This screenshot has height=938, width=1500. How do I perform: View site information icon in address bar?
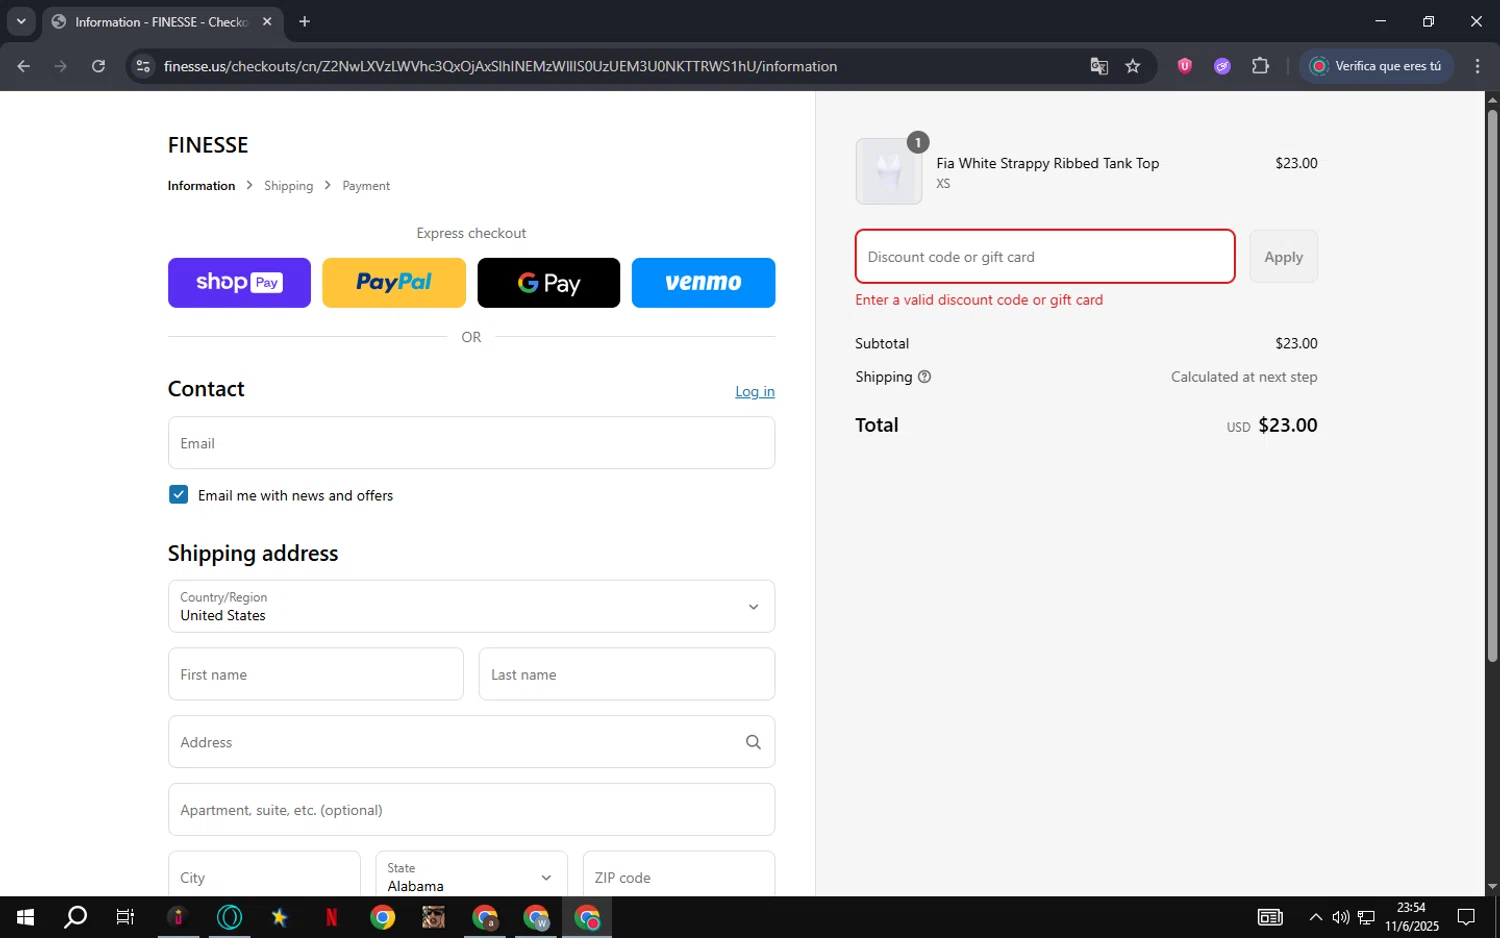[143, 66]
